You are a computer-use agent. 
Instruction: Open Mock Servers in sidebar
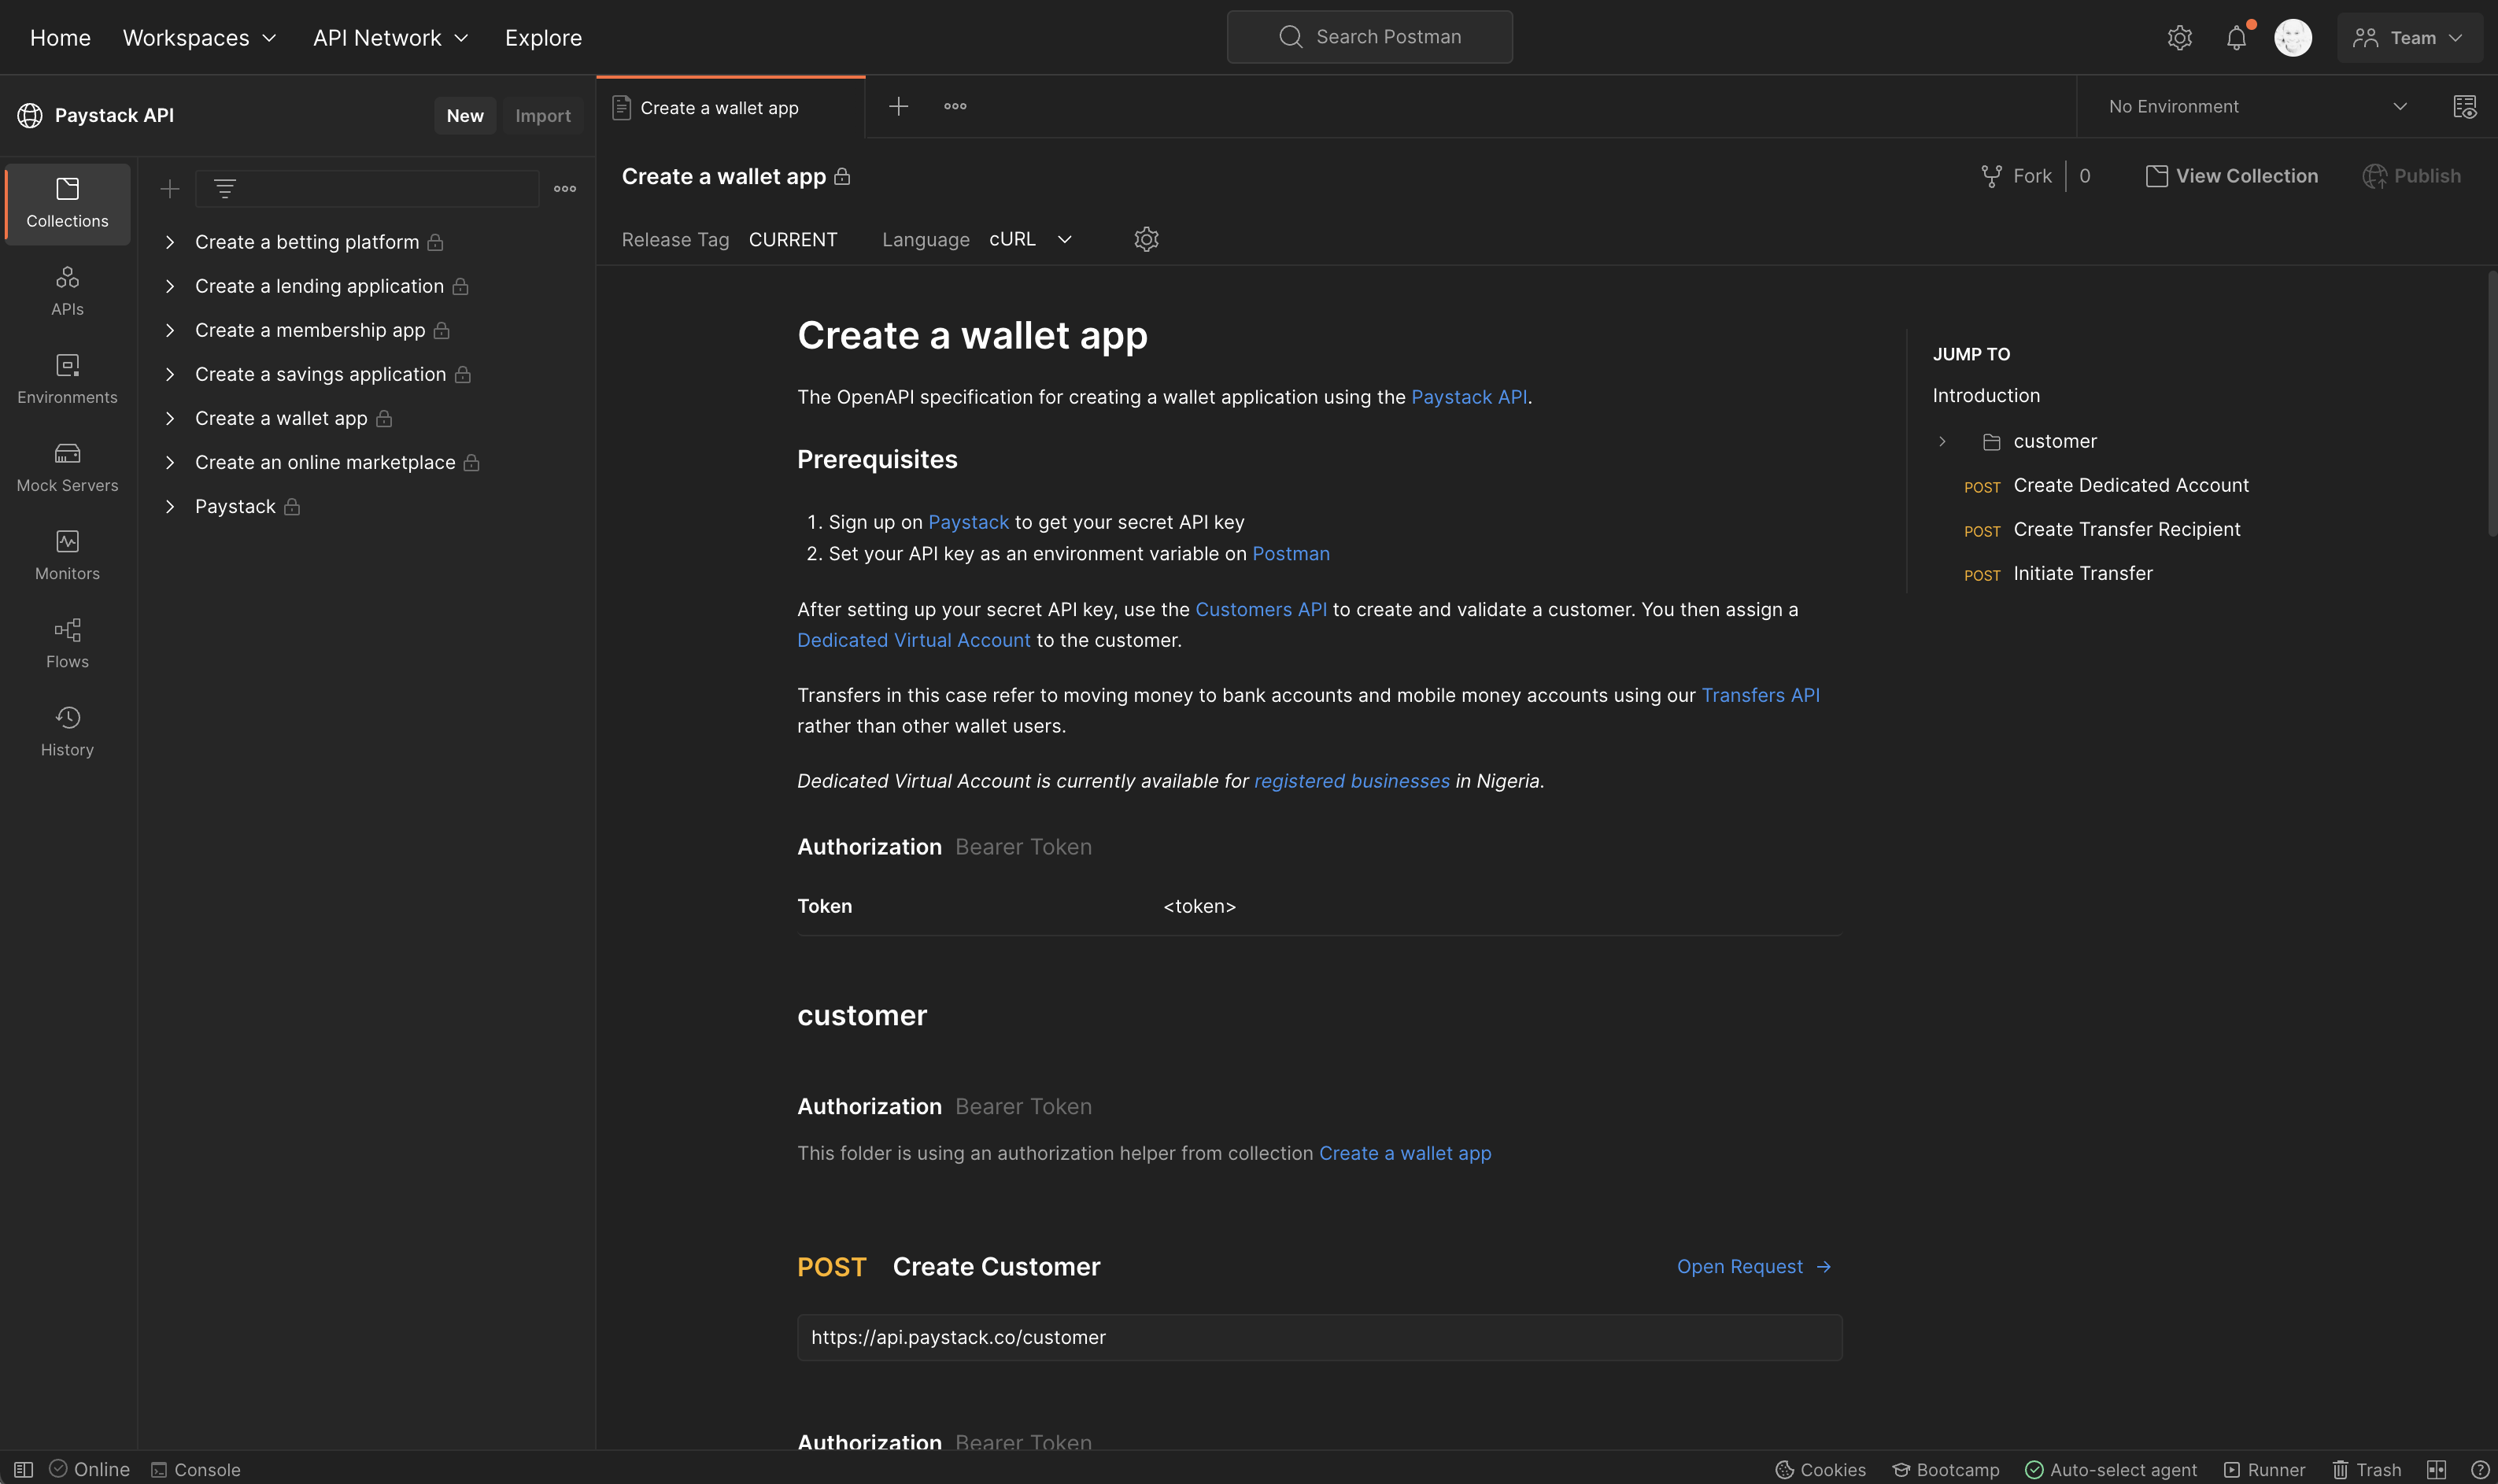[x=67, y=467]
